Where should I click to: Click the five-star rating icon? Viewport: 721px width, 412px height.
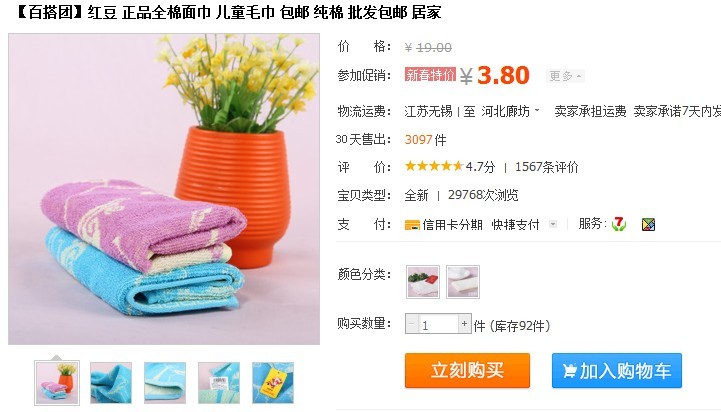tap(434, 166)
